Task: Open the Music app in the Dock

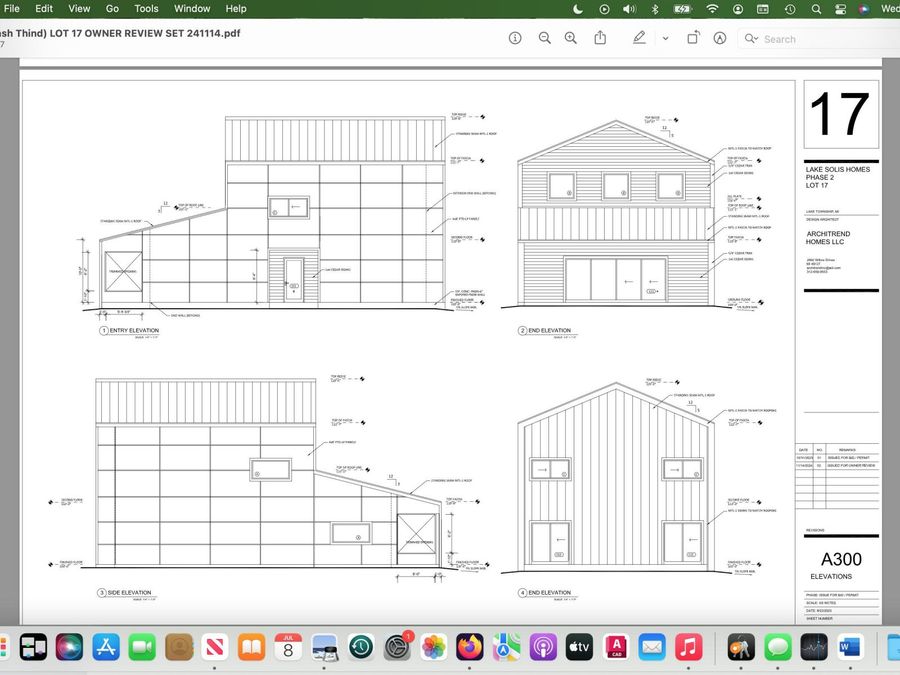Action: pos(689,647)
